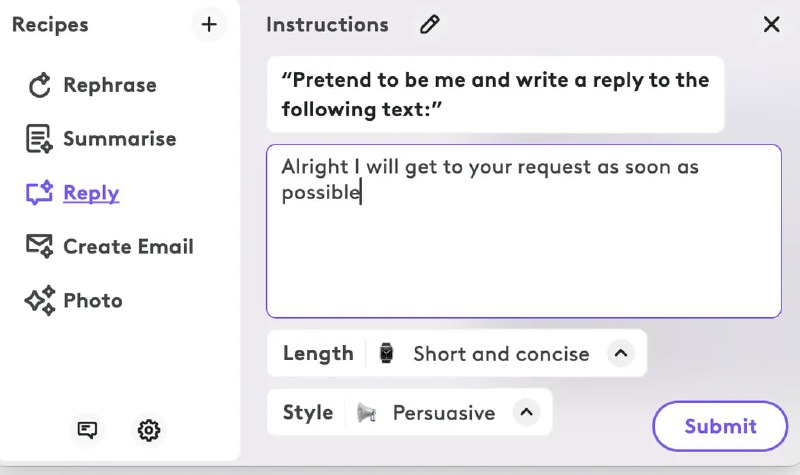Expand the Style dropdown chevron
This screenshot has width=800, height=475.
[x=526, y=413]
